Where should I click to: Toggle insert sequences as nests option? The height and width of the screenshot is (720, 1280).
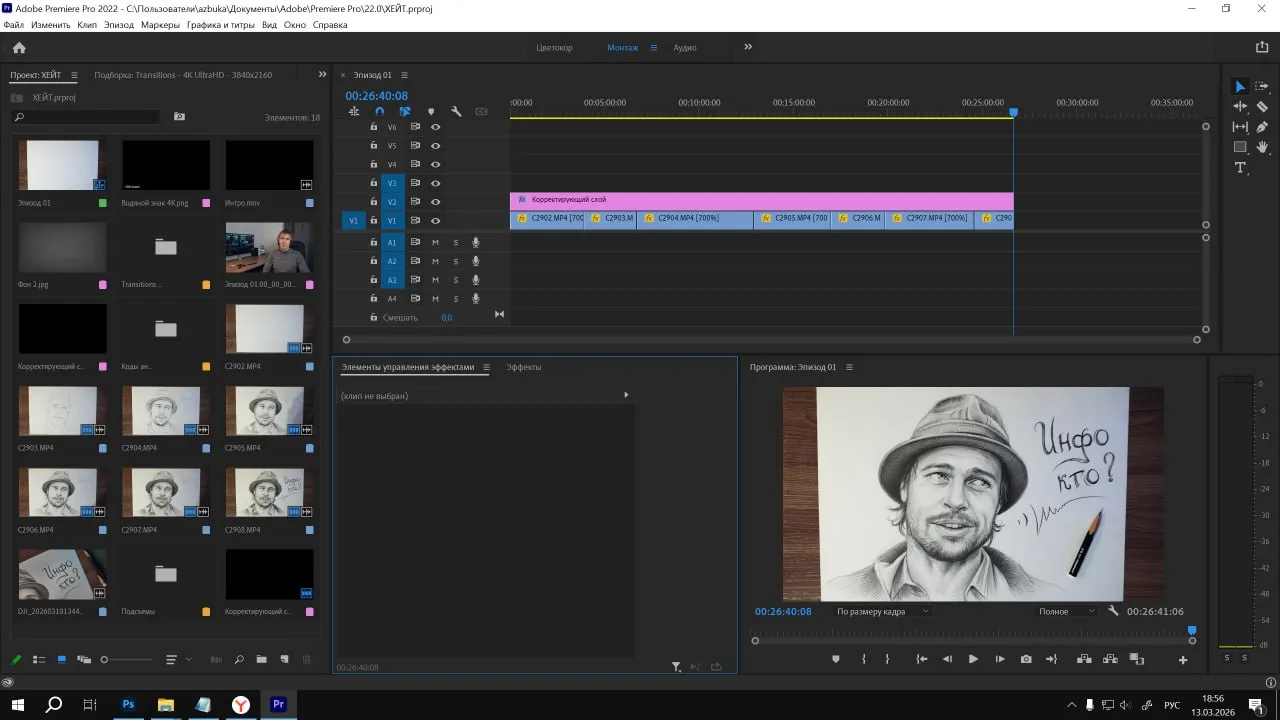pos(354,112)
